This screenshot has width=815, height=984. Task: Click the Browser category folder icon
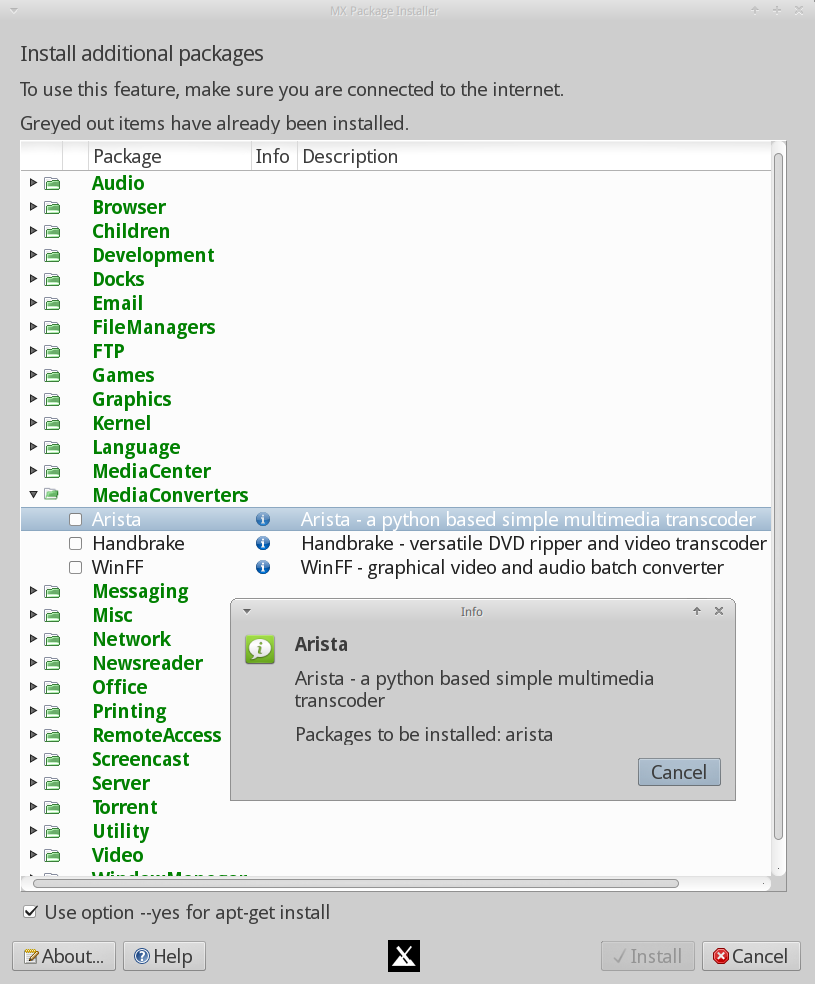(x=53, y=207)
